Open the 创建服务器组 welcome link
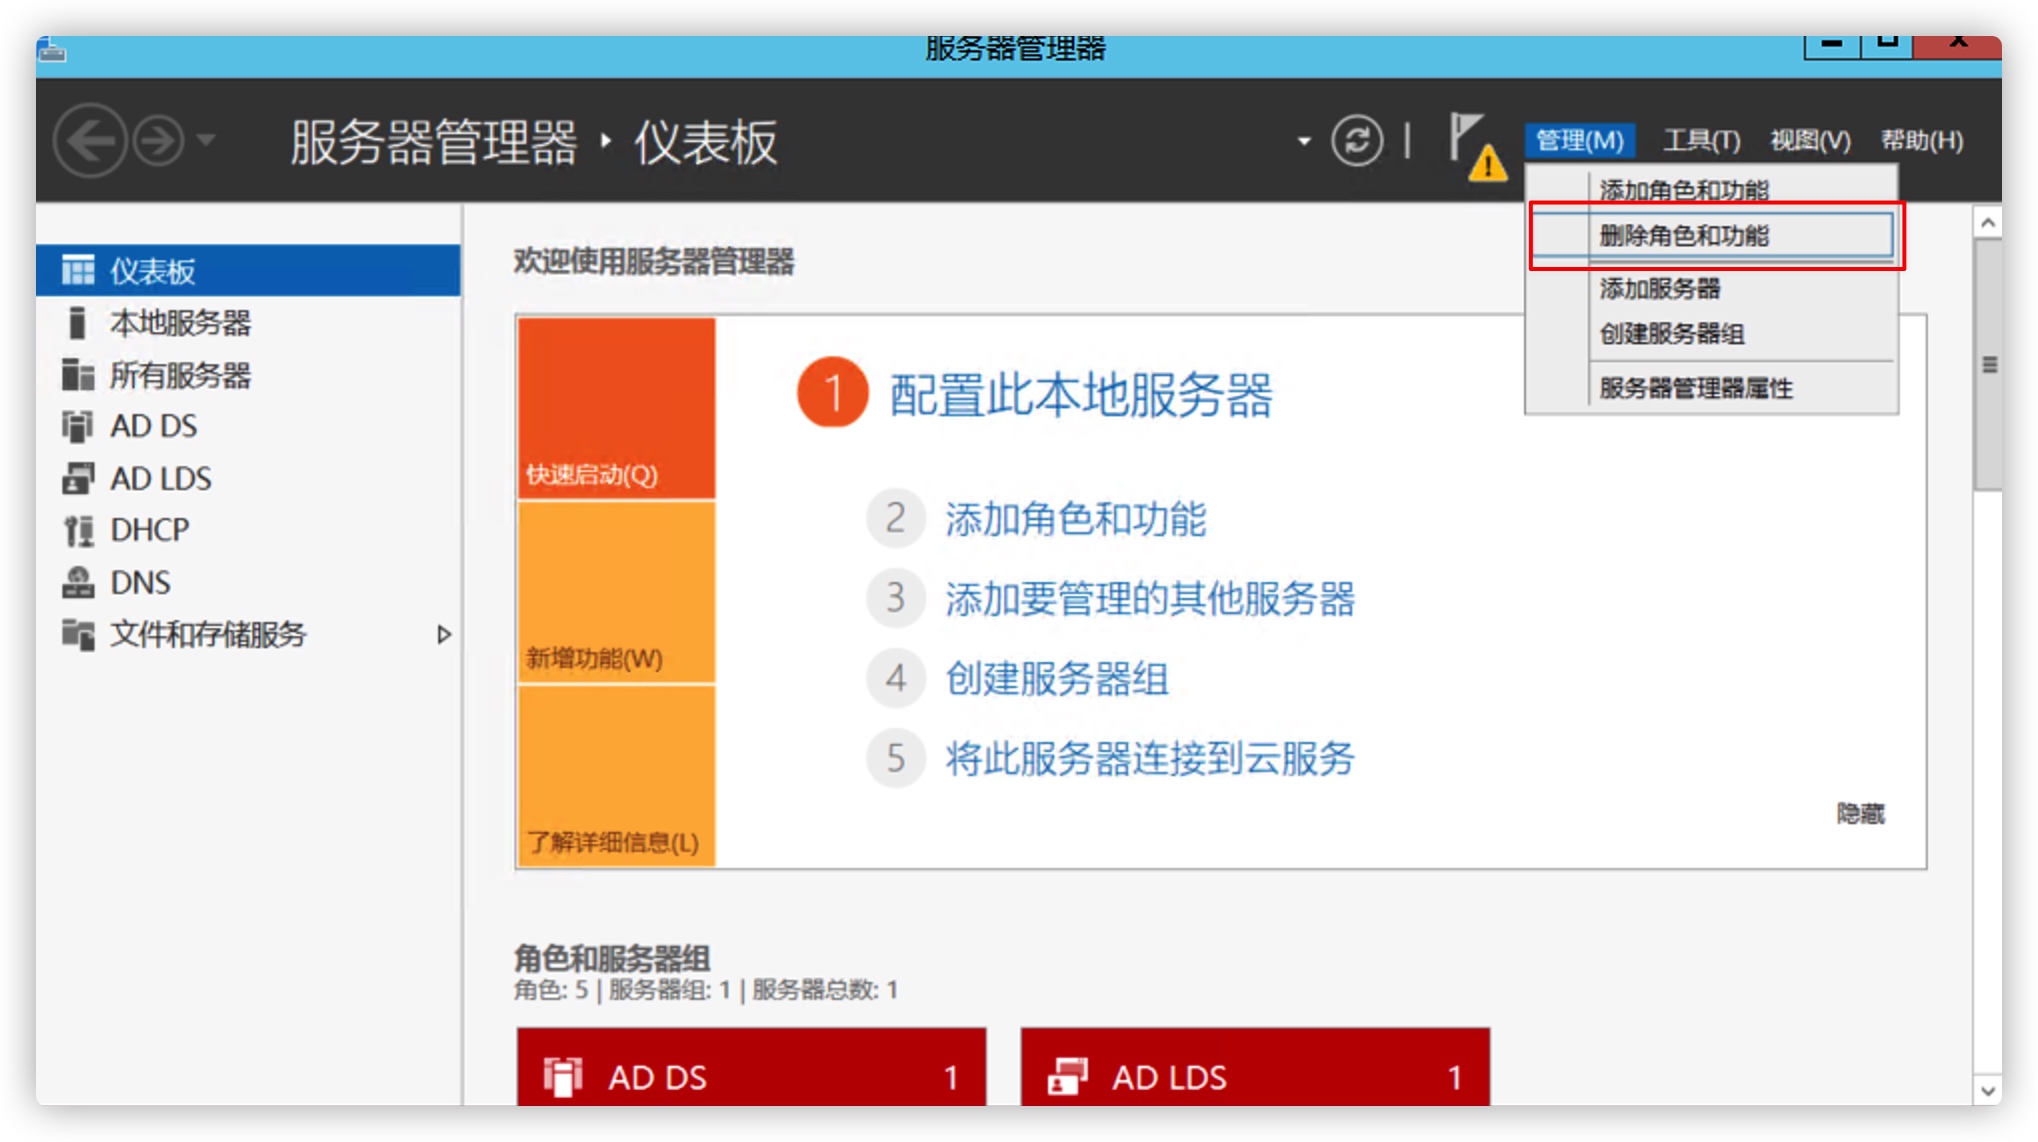This screenshot has width=2038, height=1142. [x=1057, y=679]
